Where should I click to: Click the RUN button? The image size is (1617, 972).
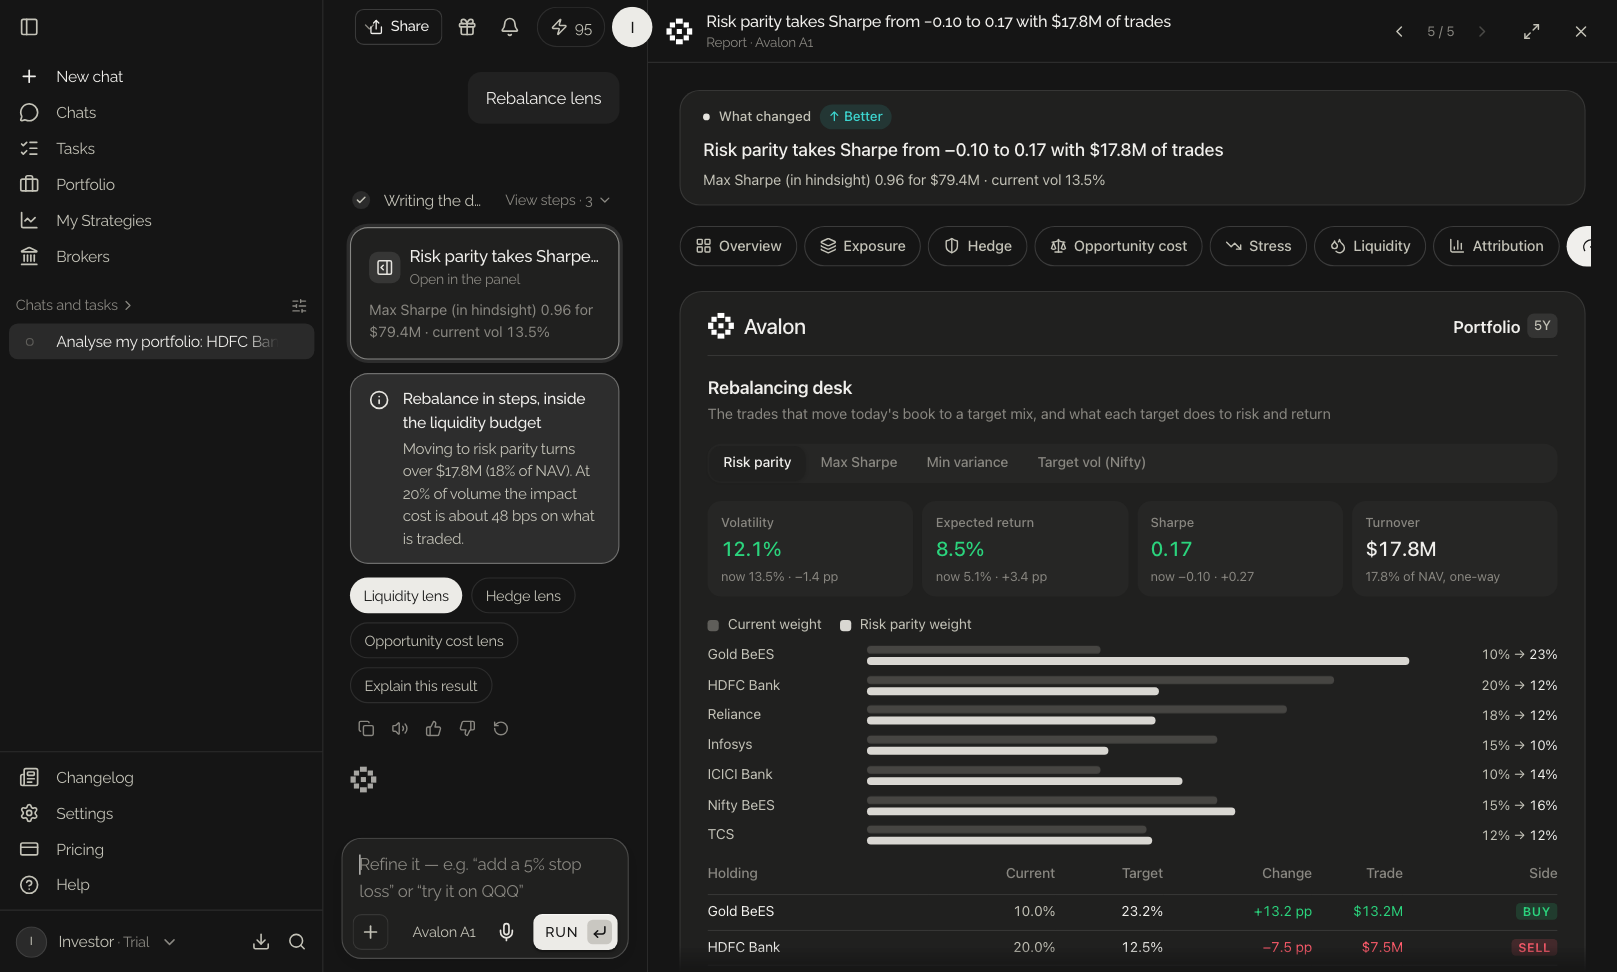click(575, 932)
